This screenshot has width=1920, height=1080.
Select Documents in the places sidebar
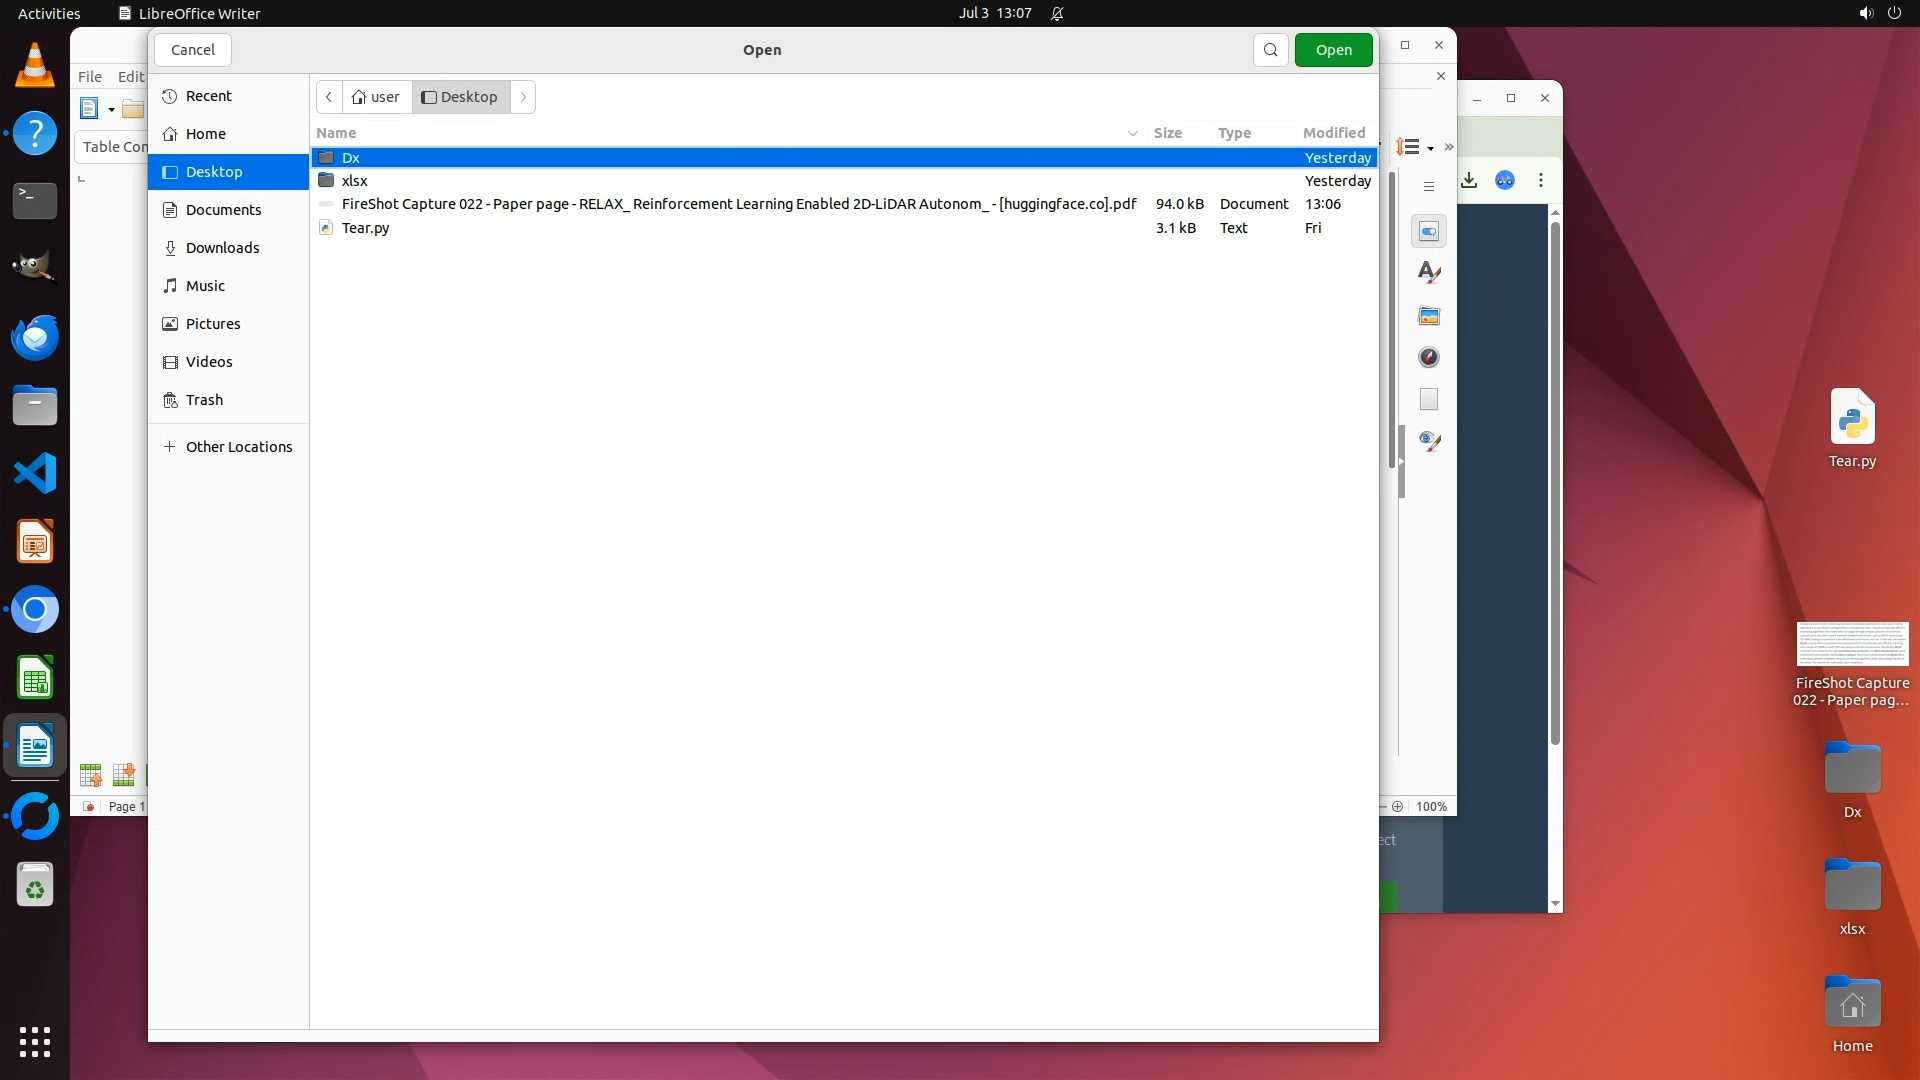[x=223, y=210]
